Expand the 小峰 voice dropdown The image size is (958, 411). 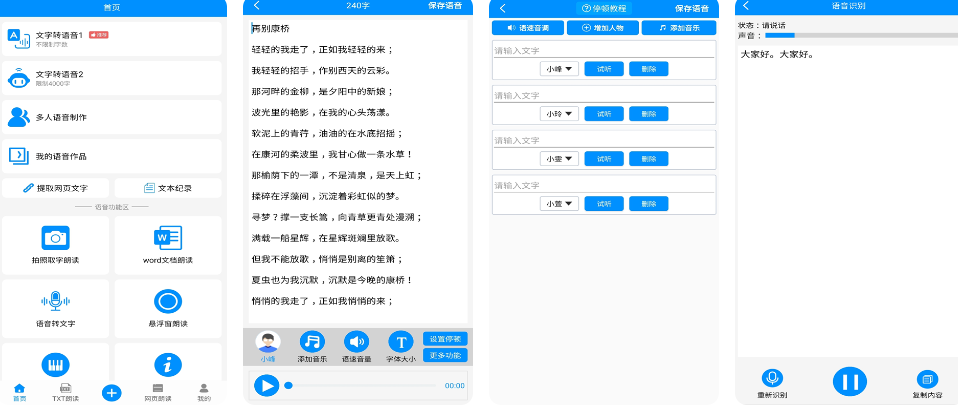point(559,69)
